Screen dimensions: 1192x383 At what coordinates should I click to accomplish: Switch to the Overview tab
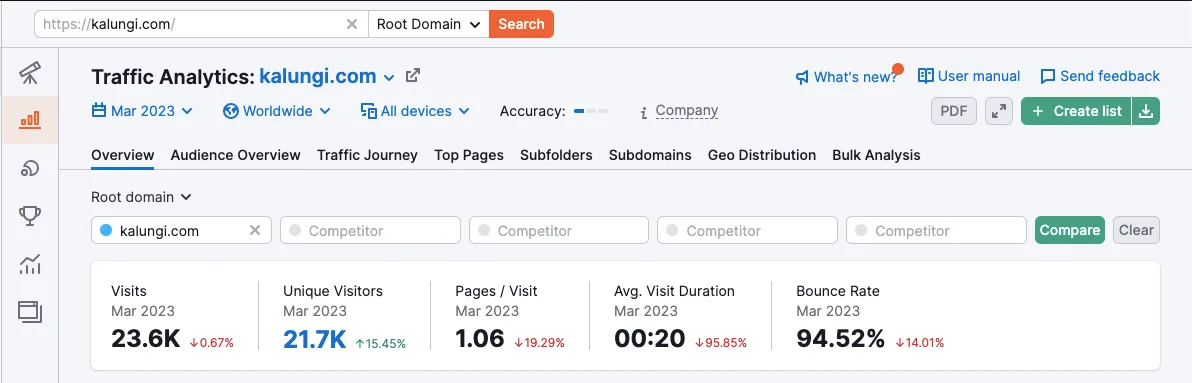[122, 155]
